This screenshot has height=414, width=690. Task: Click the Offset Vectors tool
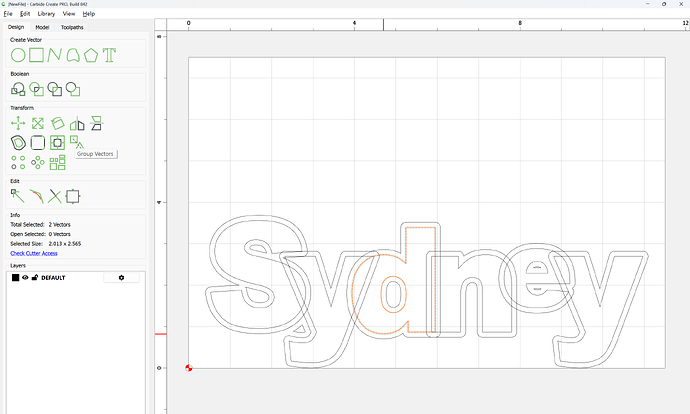coord(18,143)
